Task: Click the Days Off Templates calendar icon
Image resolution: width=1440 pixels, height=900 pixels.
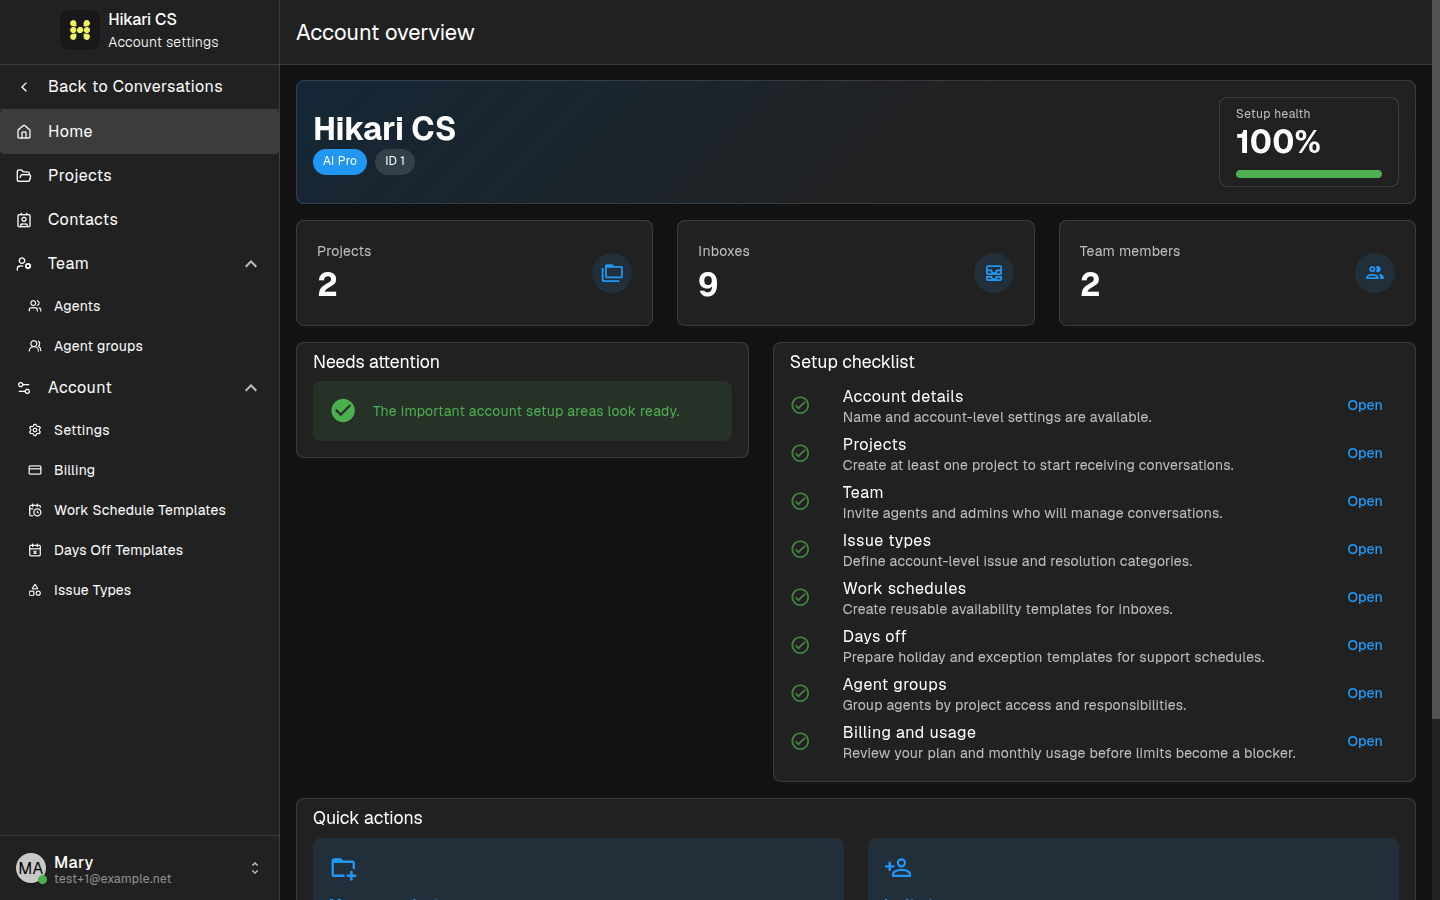Action: pos(35,550)
